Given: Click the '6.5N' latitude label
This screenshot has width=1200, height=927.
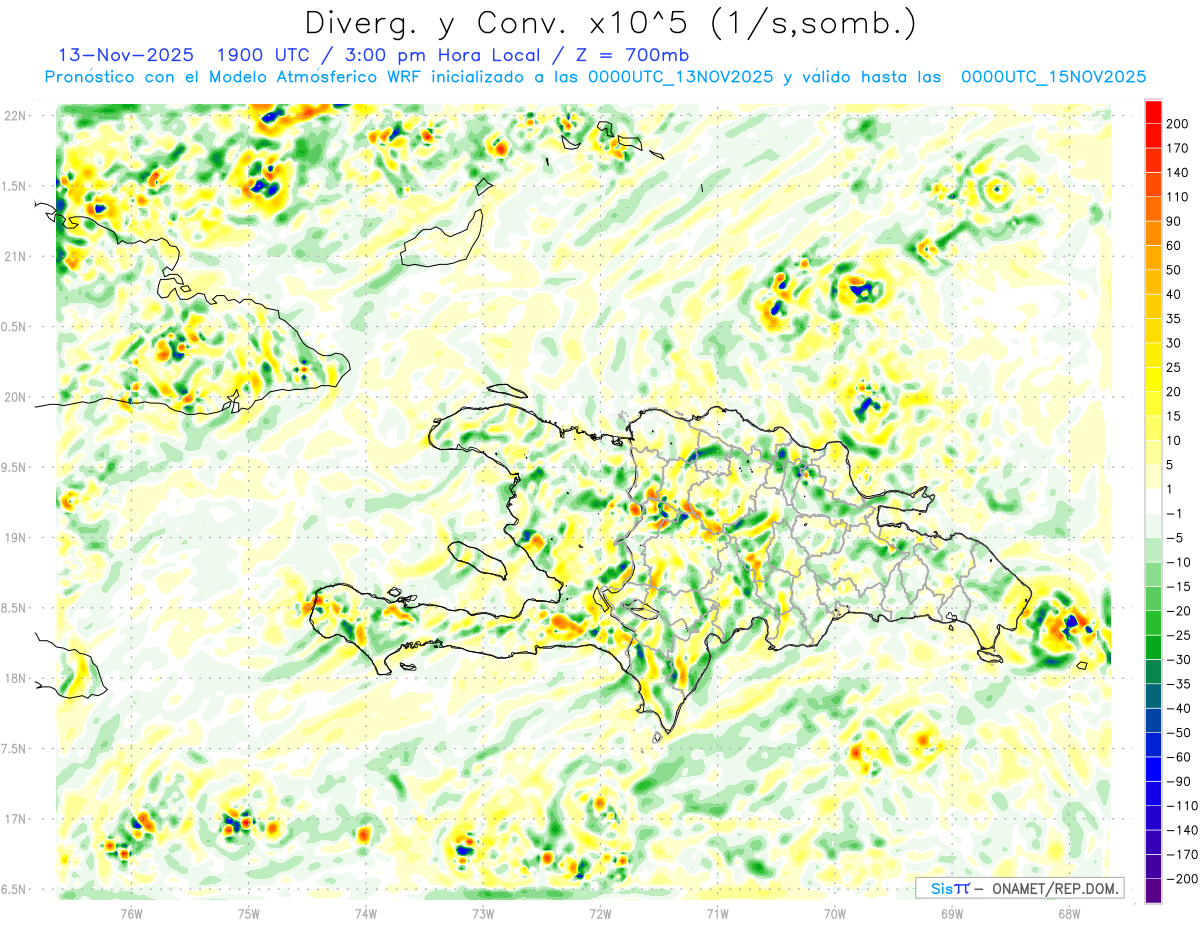Looking at the screenshot, I should pos(14,889).
